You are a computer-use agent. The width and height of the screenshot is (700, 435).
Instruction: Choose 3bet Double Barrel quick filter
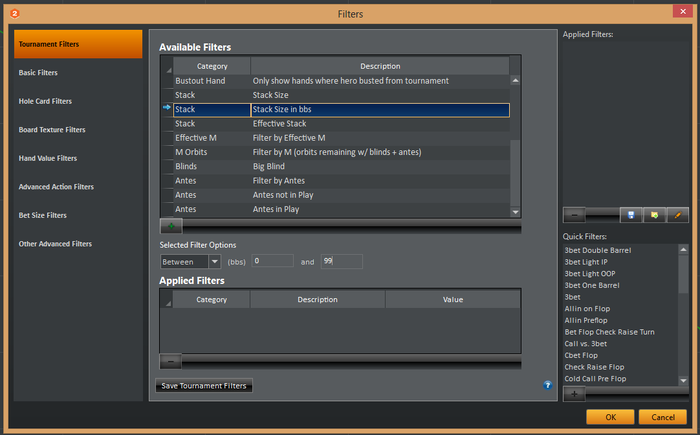[598, 250]
